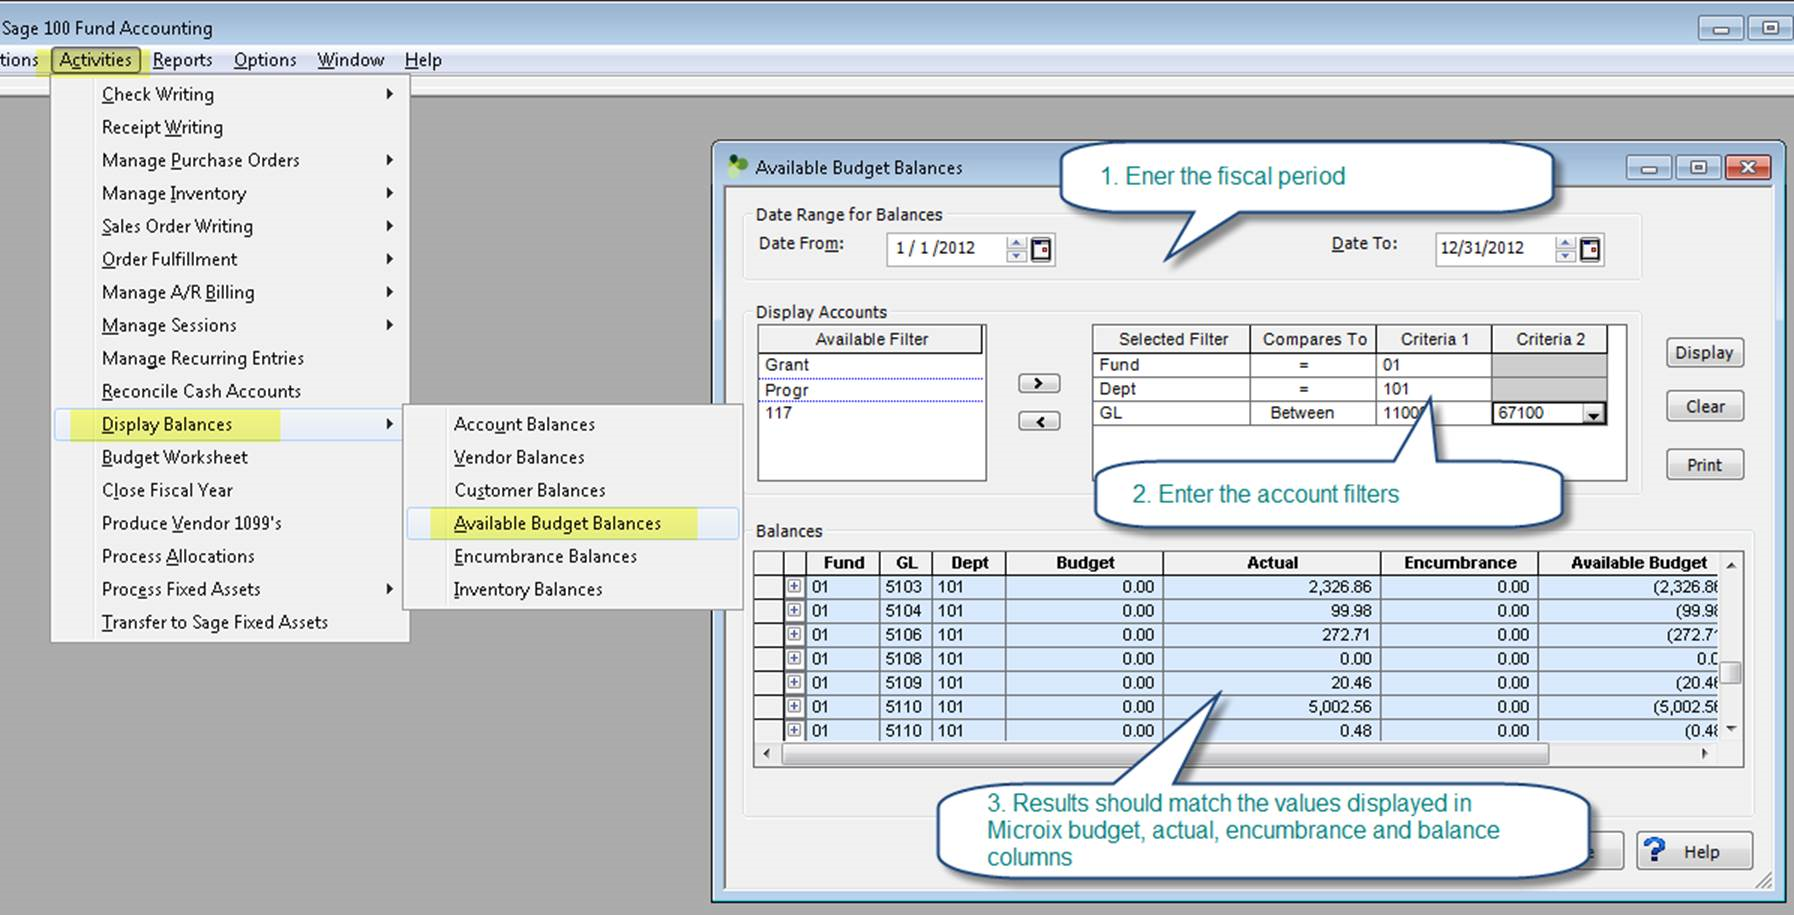Select Available Budget Balances from submenu
Screen dimensions: 1794x915
557,523
